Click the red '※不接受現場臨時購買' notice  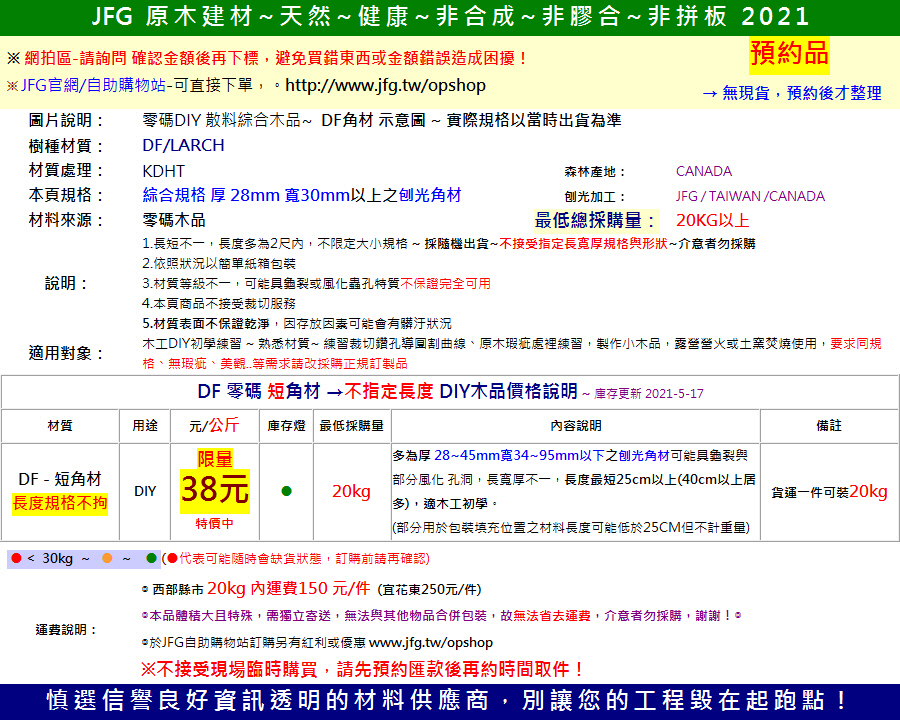pyautogui.click(x=362, y=669)
